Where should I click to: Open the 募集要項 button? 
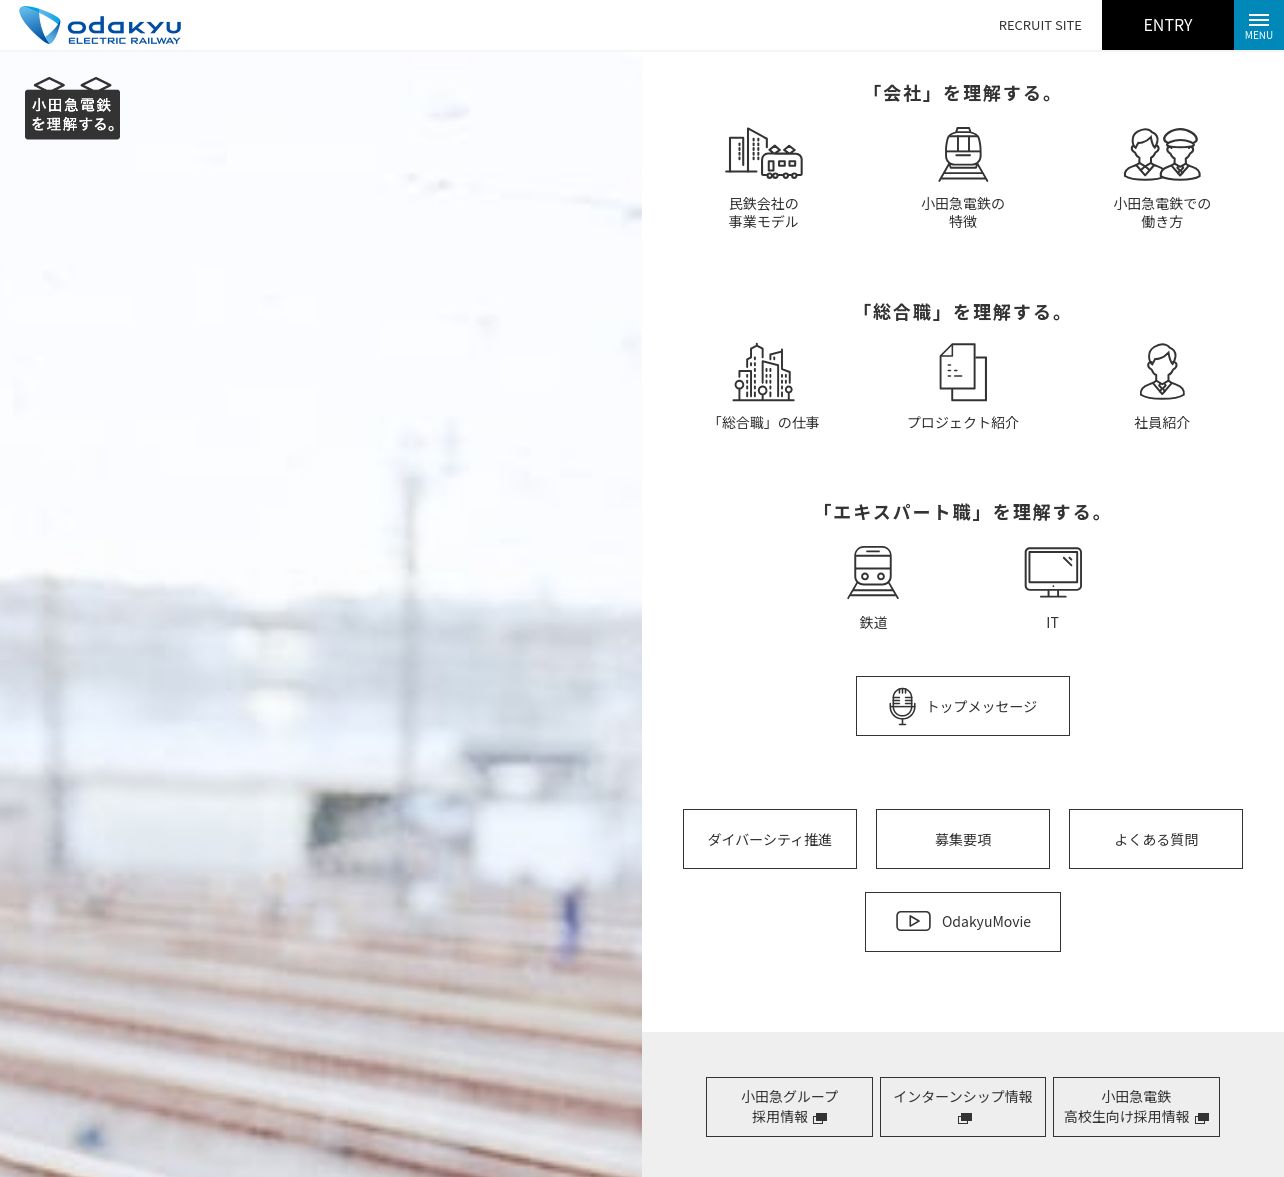pos(963,839)
